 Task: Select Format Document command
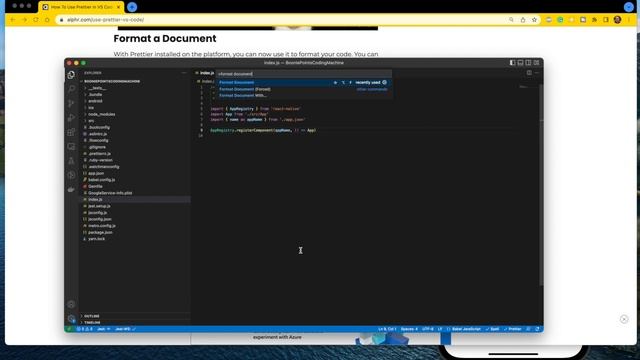[304, 82]
